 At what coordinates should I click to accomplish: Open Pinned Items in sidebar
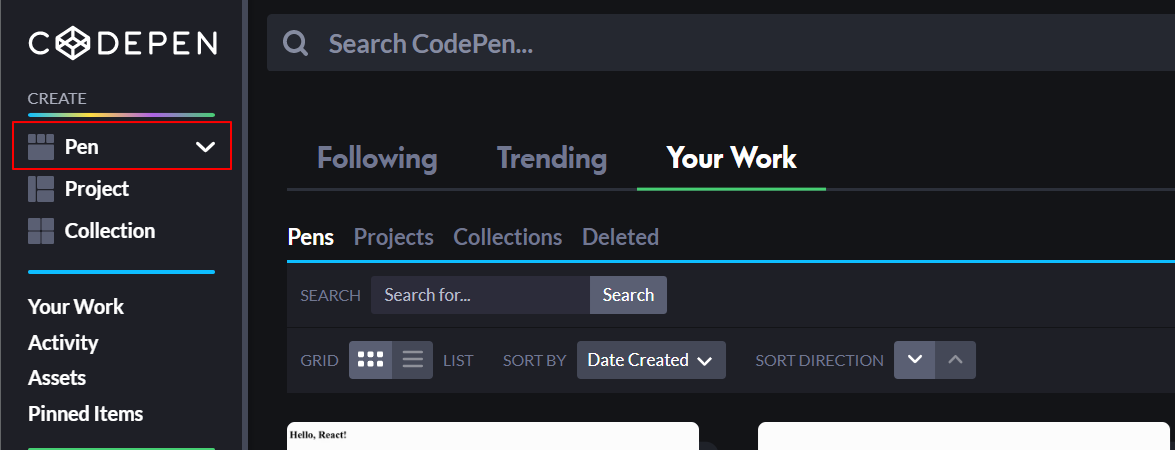(x=85, y=414)
